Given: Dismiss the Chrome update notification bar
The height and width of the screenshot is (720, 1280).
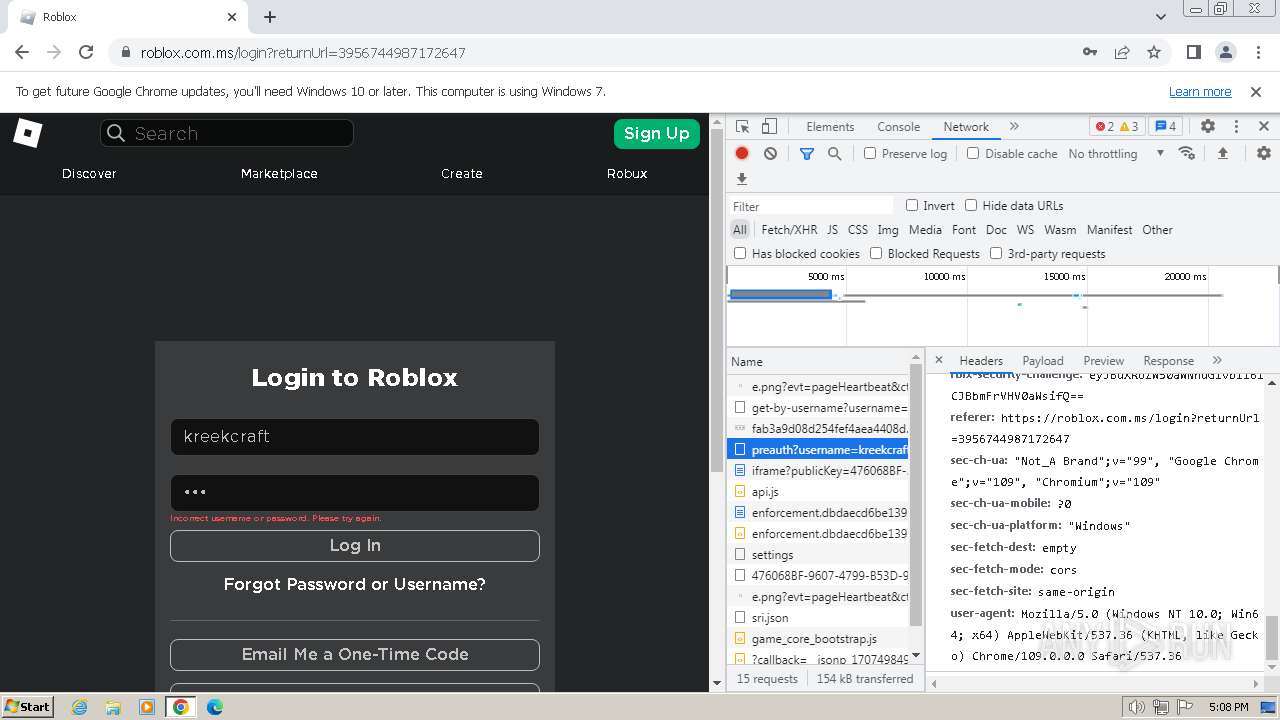Looking at the screenshot, I should pyautogui.click(x=1256, y=91).
